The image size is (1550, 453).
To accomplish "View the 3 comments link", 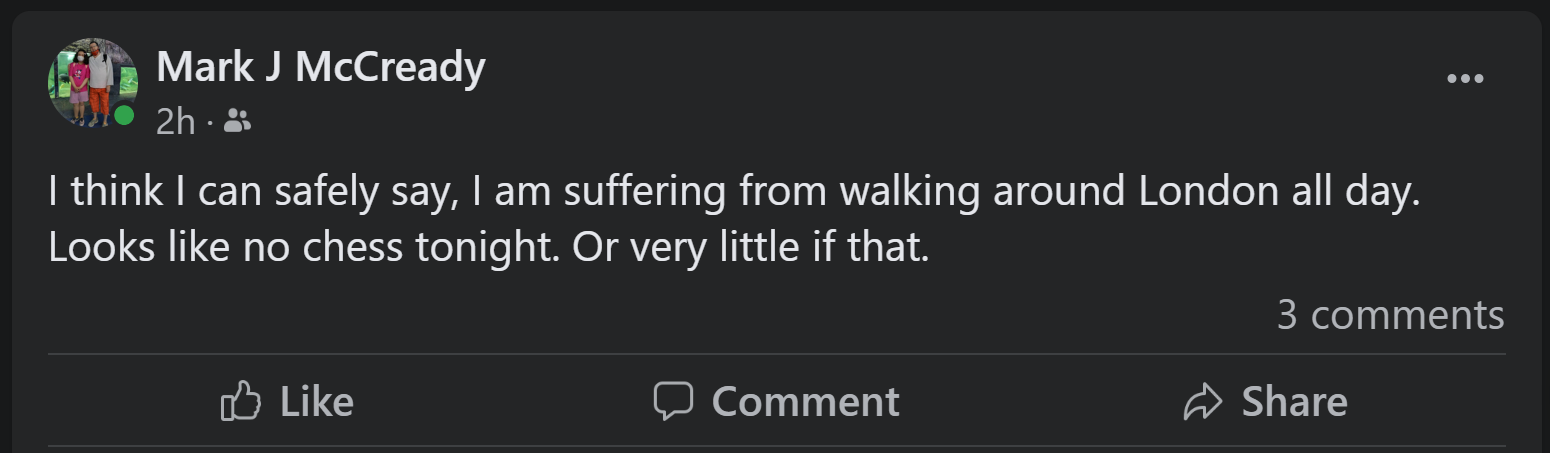I will (1390, 315).
